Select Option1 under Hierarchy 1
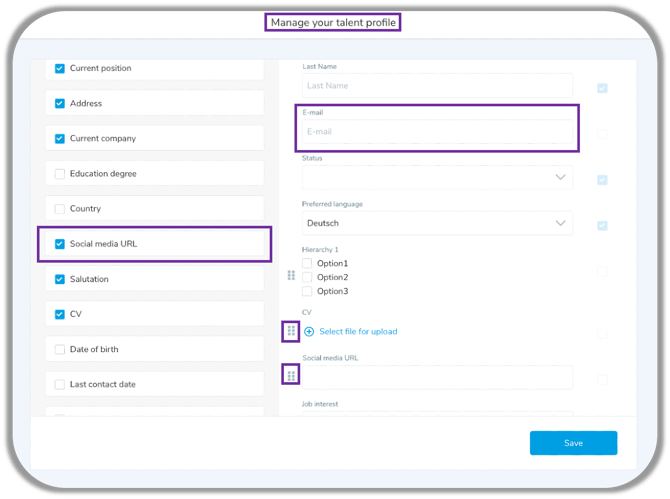Screen dimensions: 670x499 308,263
